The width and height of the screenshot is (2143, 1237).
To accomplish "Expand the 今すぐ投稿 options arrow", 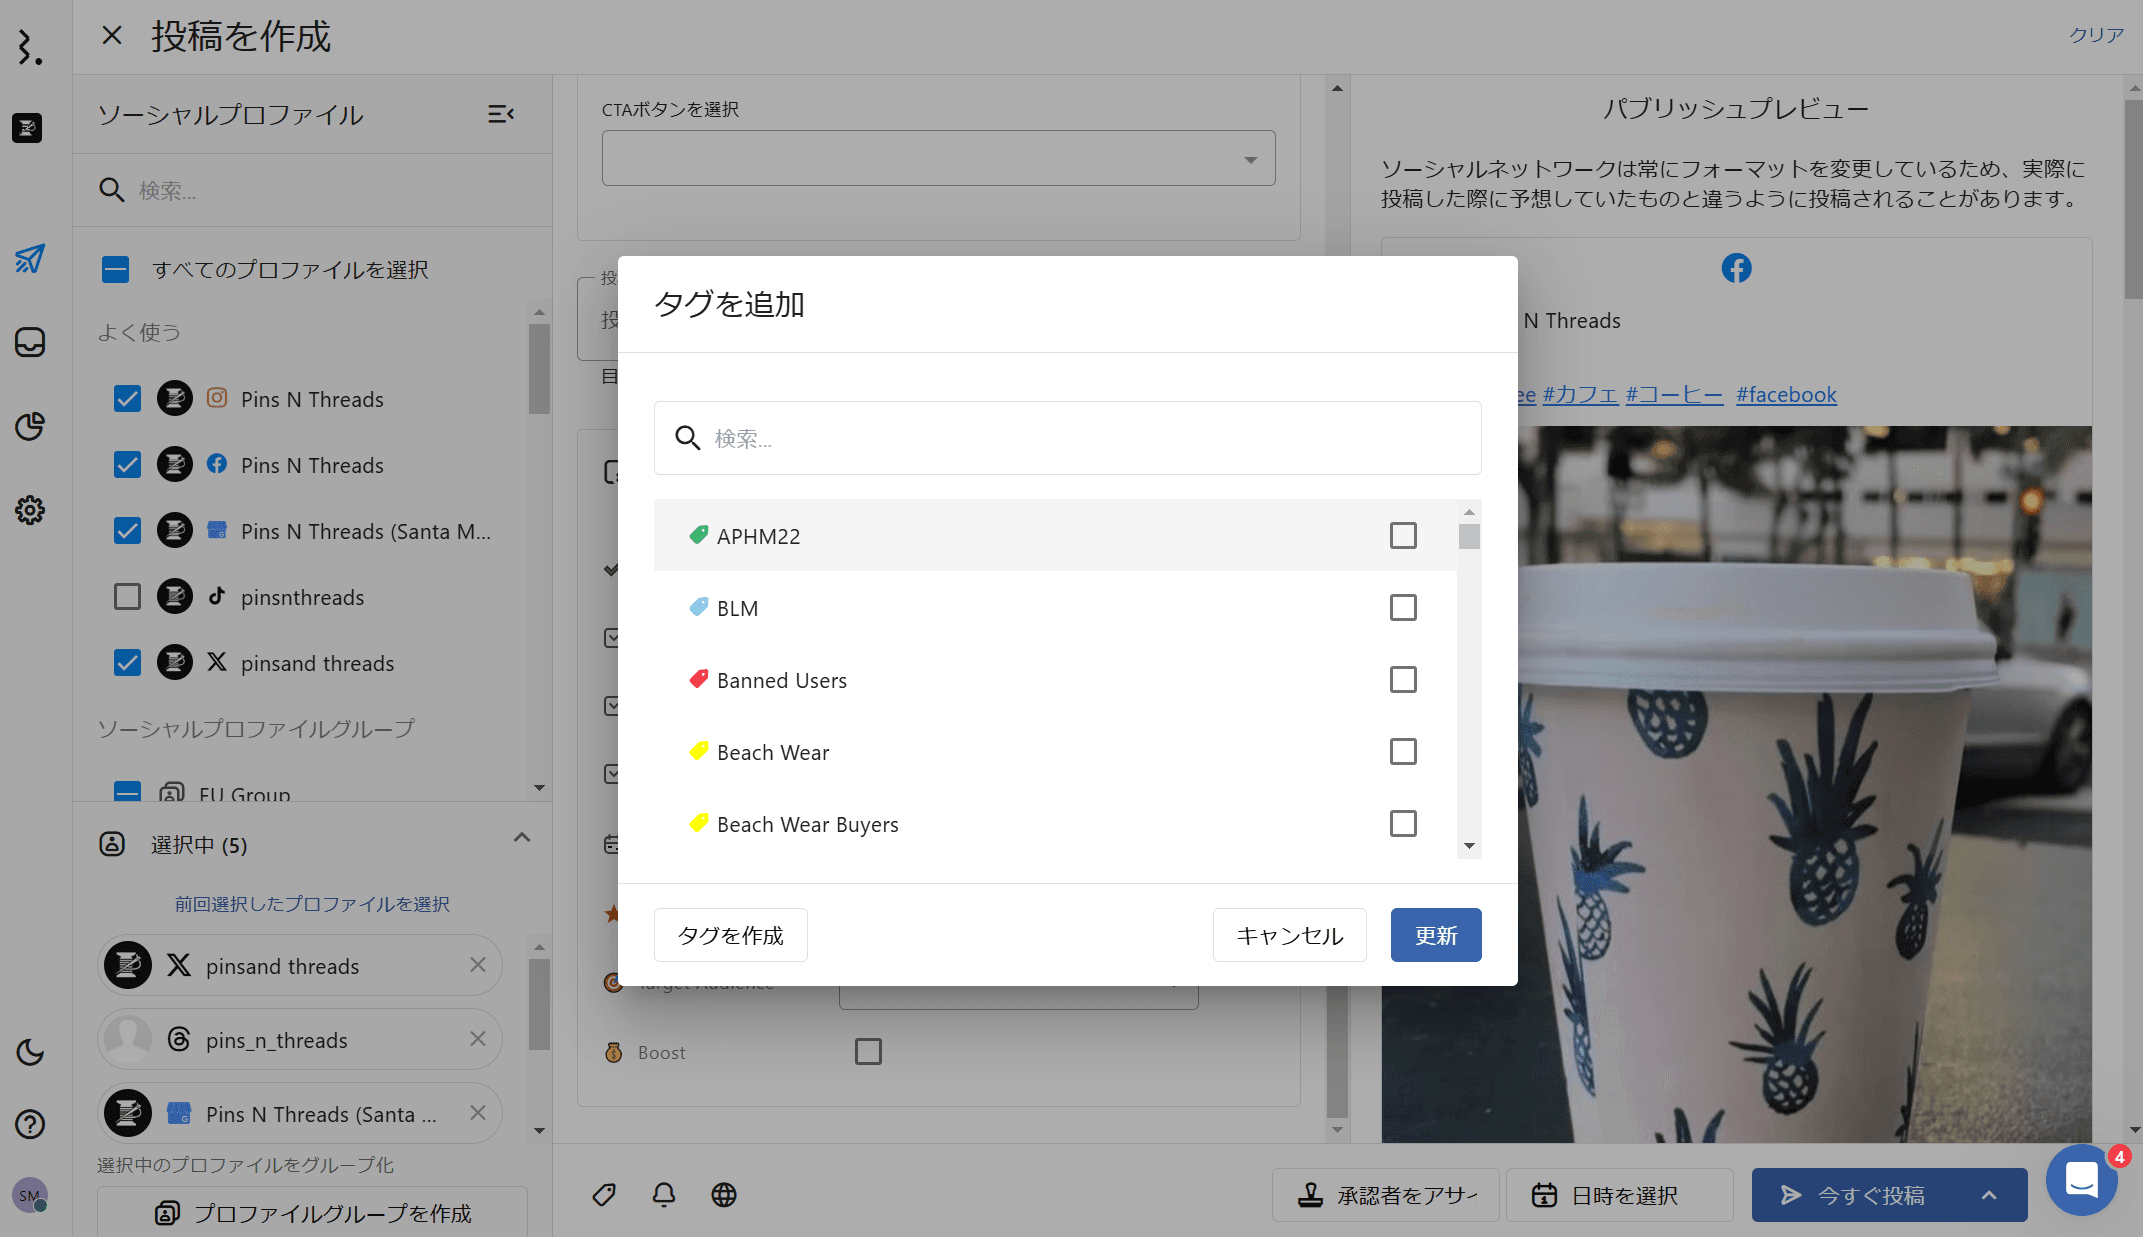I will (x=1989, y=1195).
